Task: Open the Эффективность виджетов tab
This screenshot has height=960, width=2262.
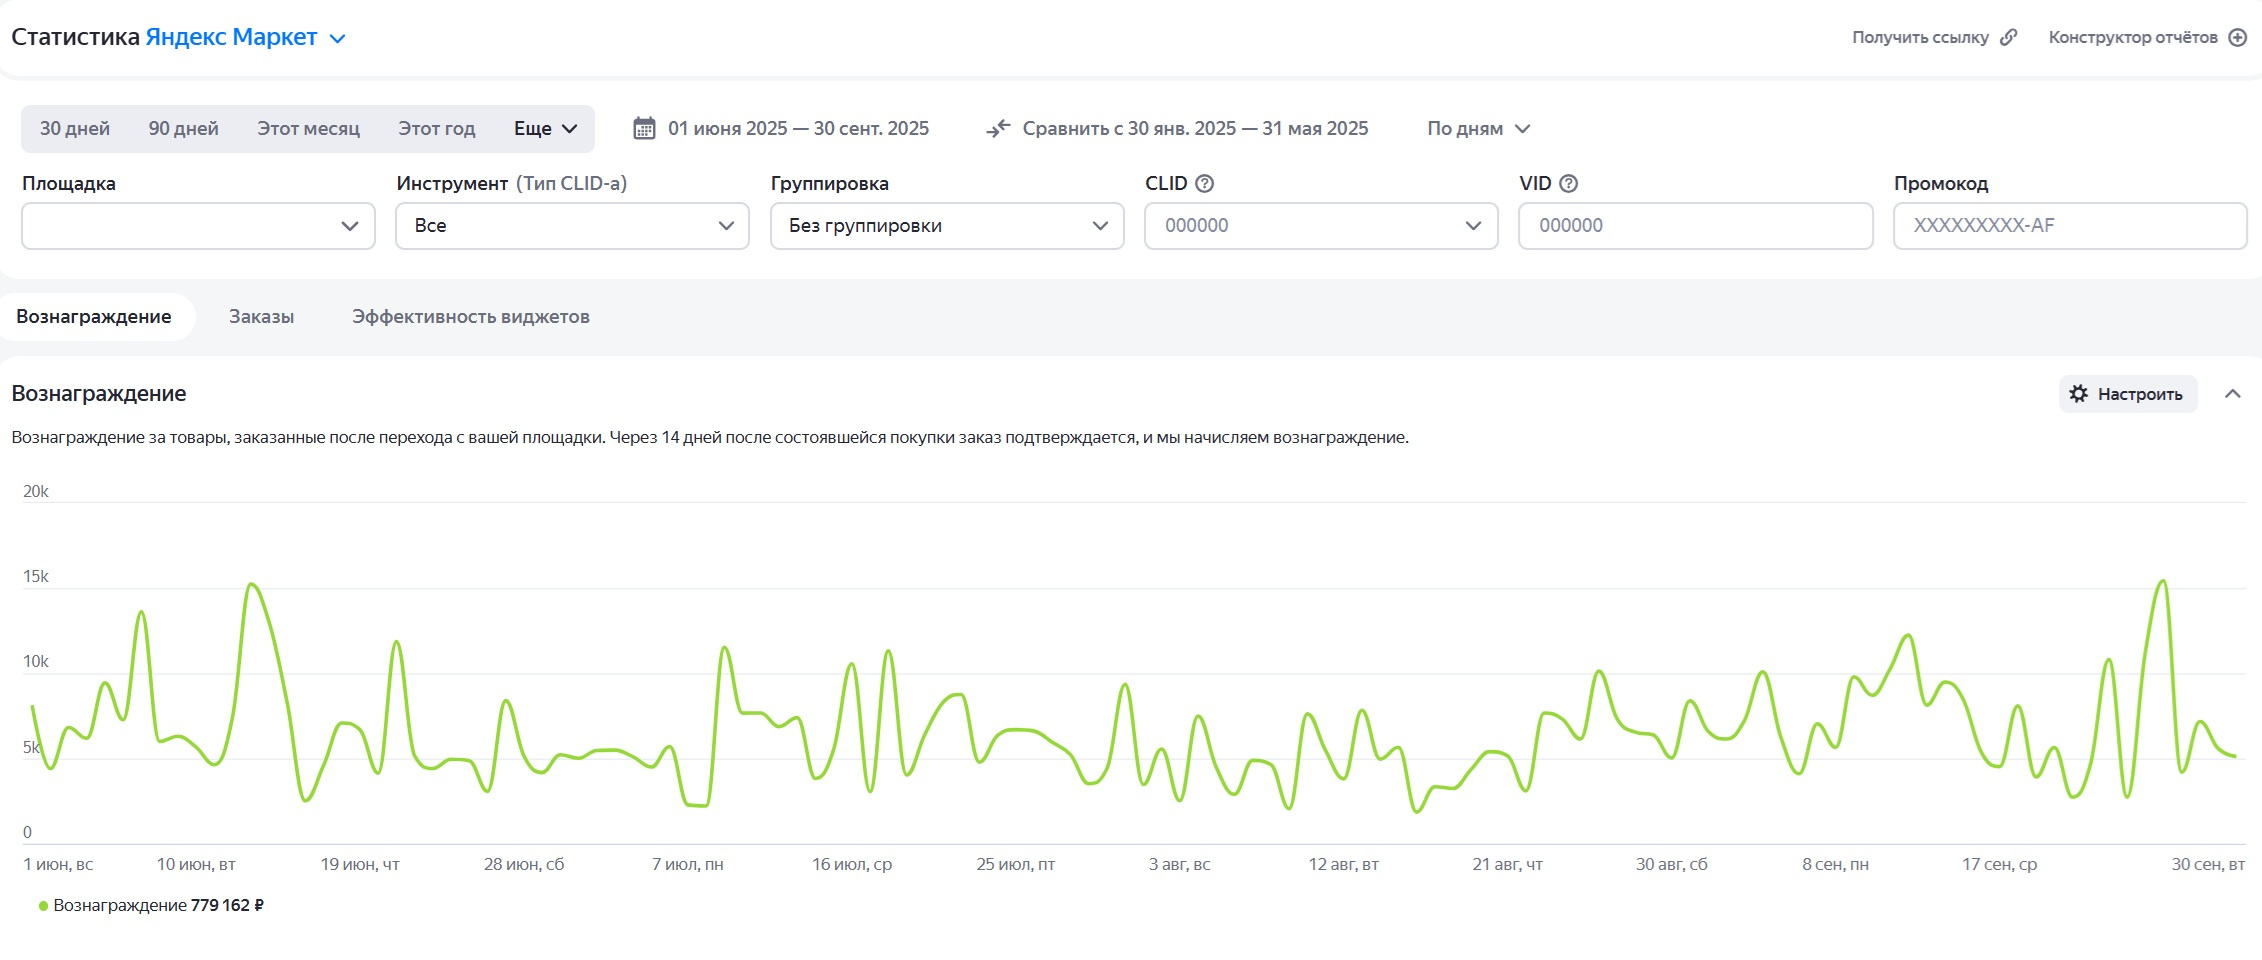Action: tap(470, 317)
